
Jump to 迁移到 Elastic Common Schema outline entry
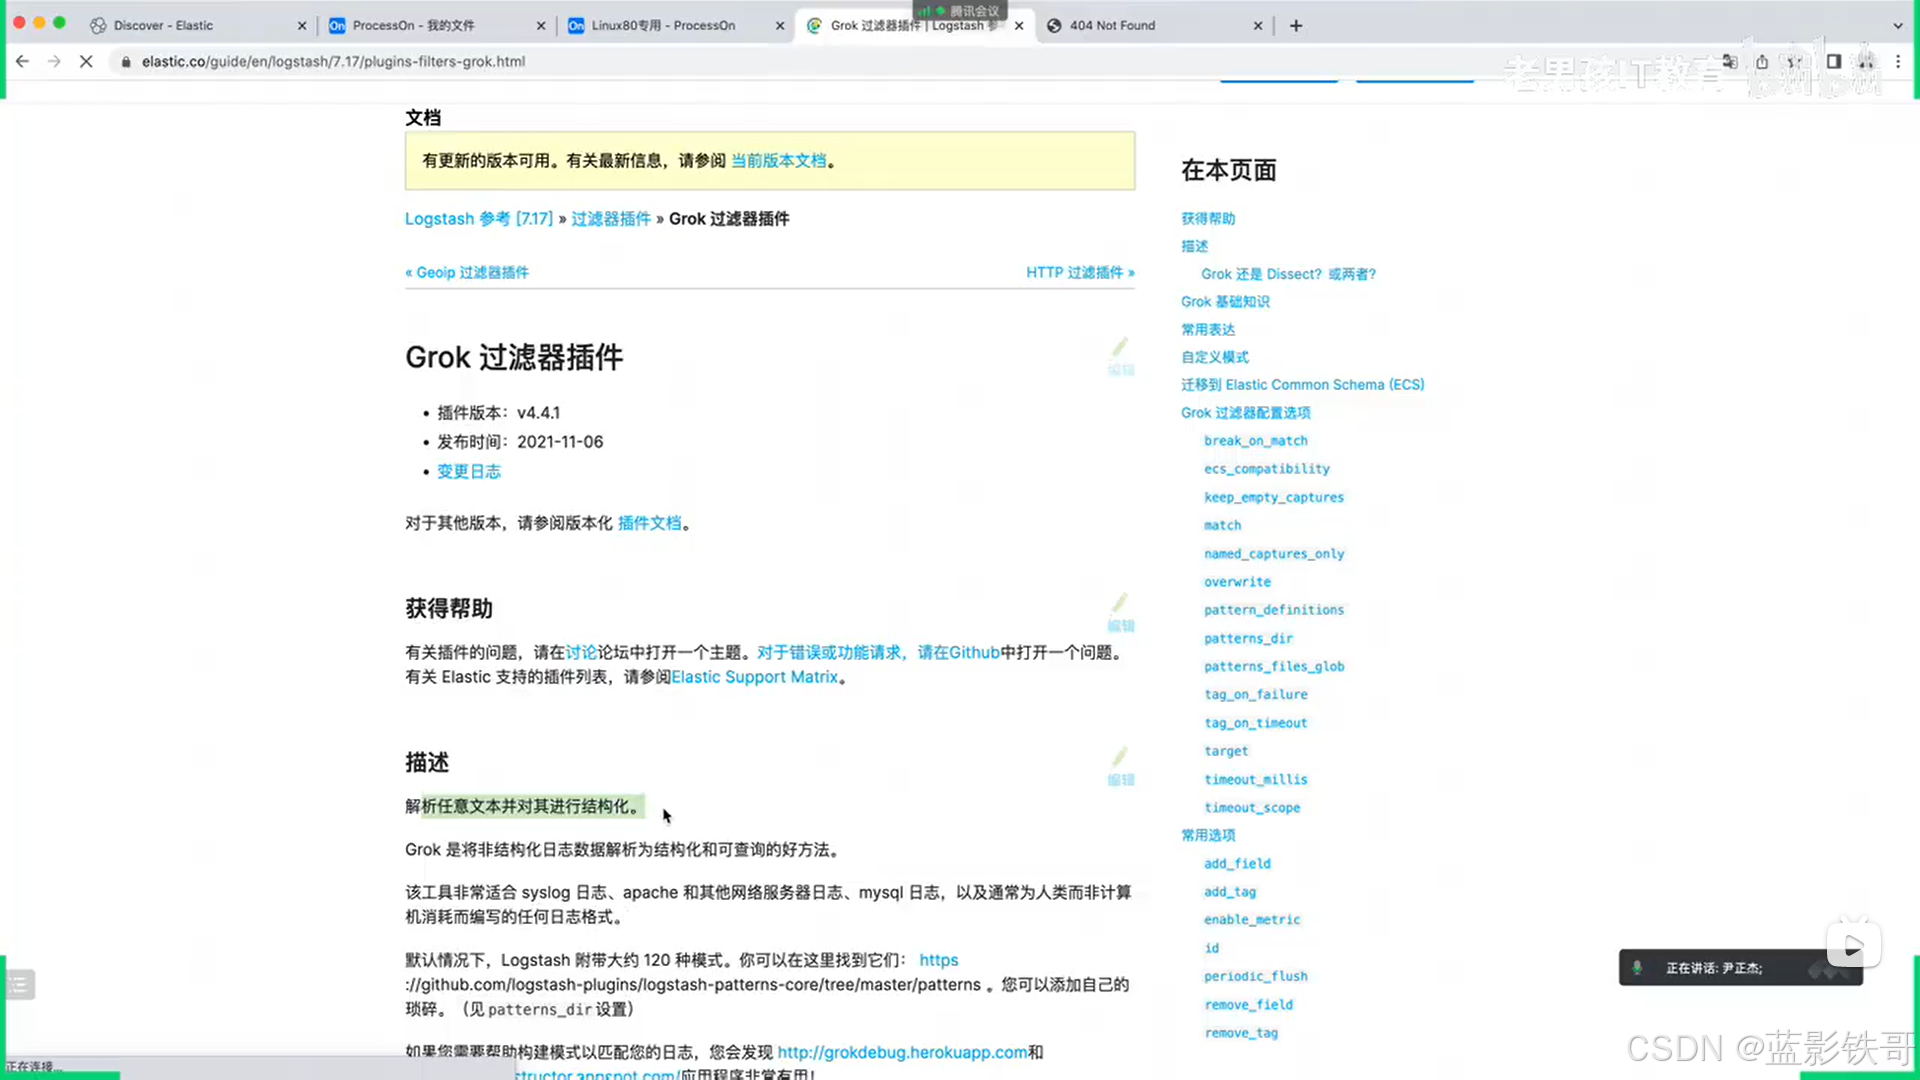(x=1302, y=384)
